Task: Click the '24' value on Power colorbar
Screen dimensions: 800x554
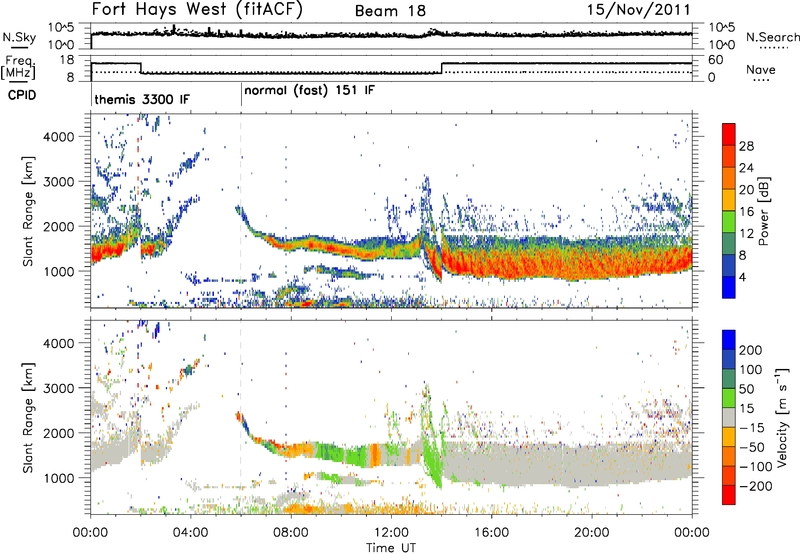Action: [746, 168]
